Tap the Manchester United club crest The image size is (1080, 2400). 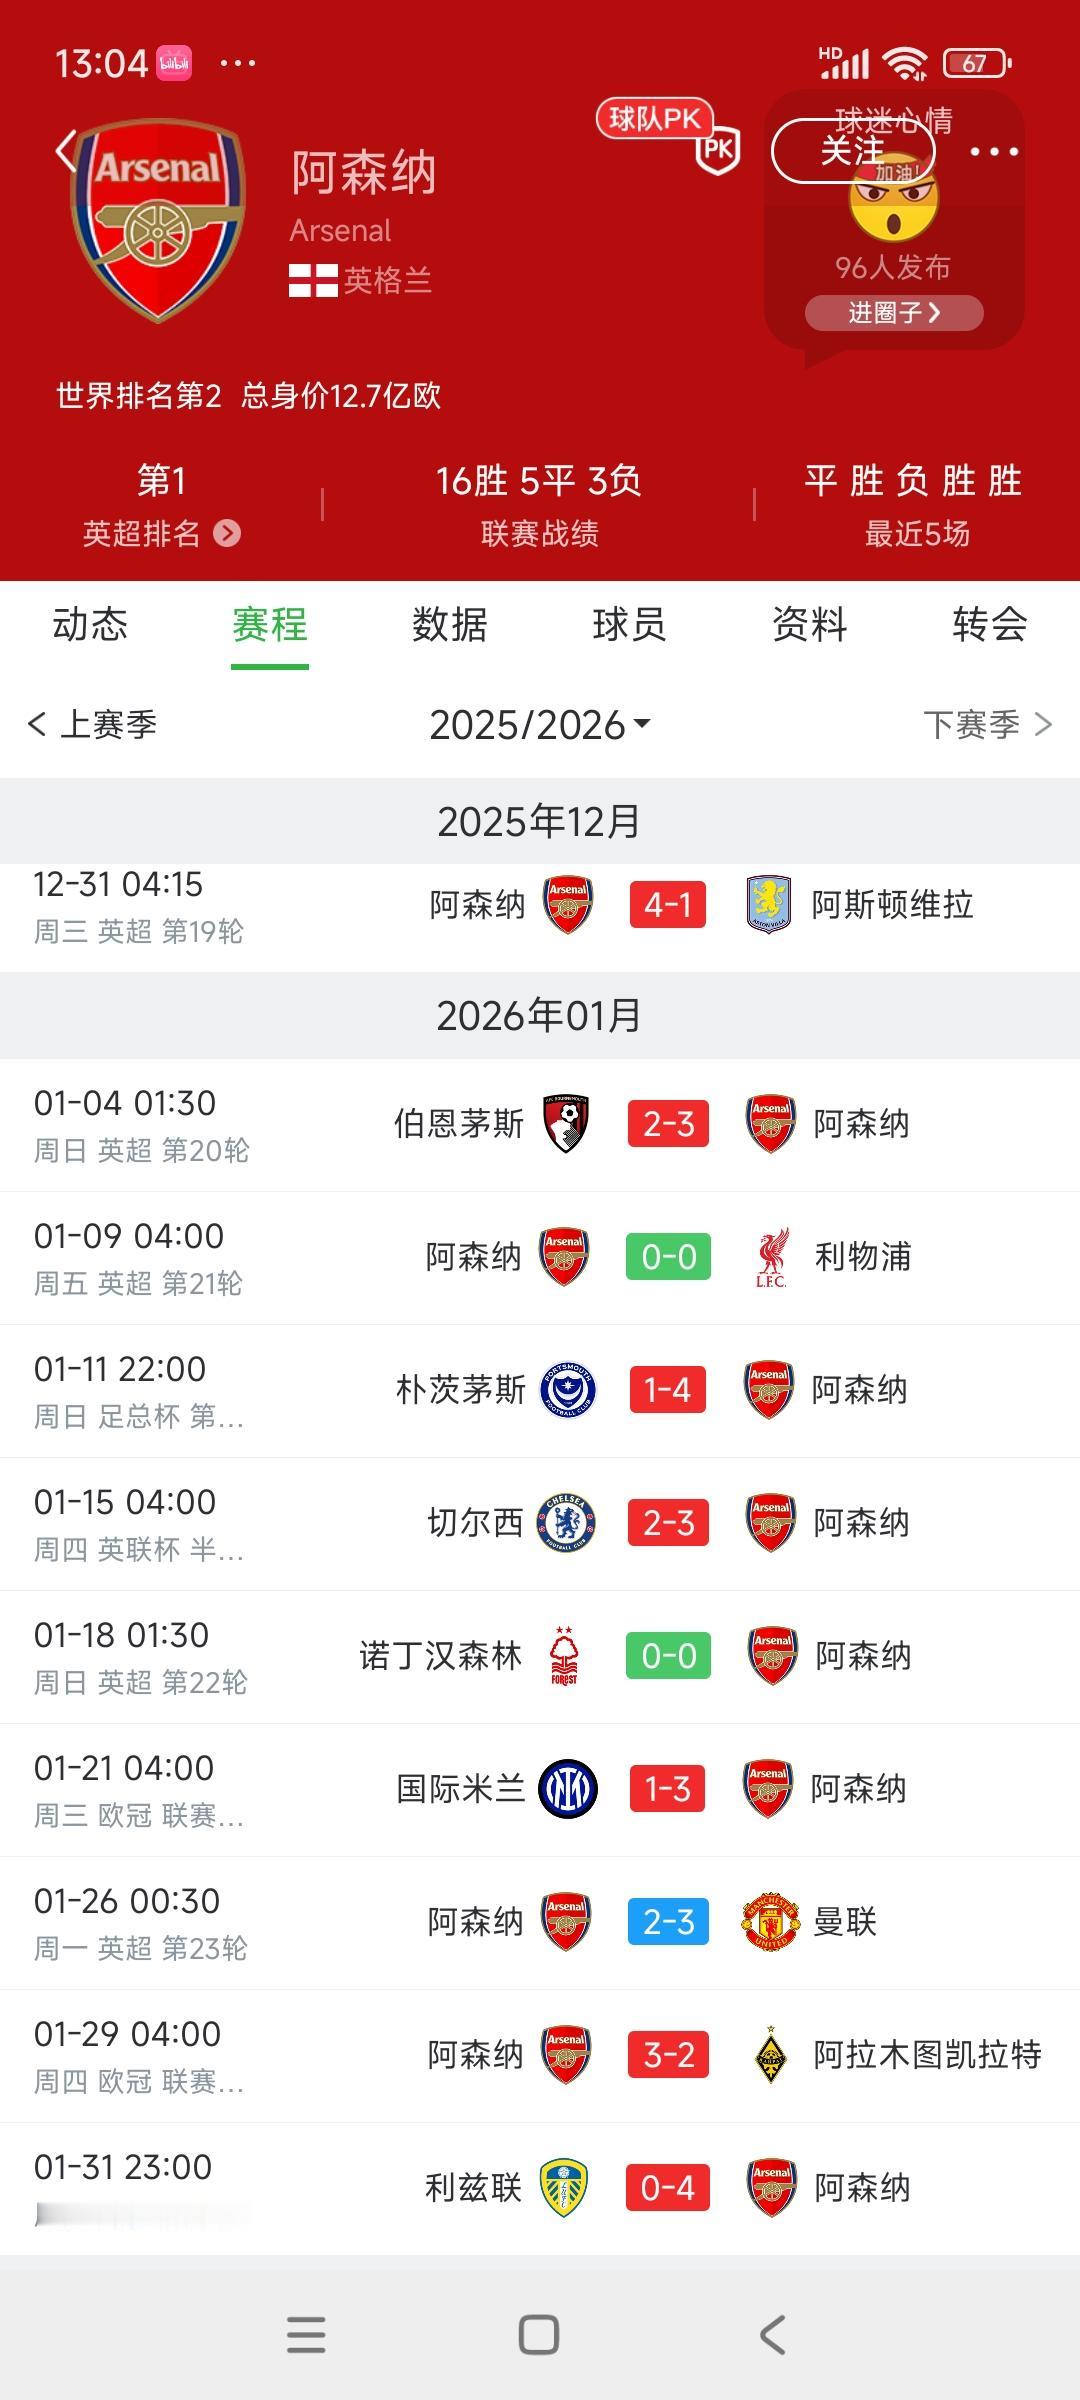click(770, 1922)
